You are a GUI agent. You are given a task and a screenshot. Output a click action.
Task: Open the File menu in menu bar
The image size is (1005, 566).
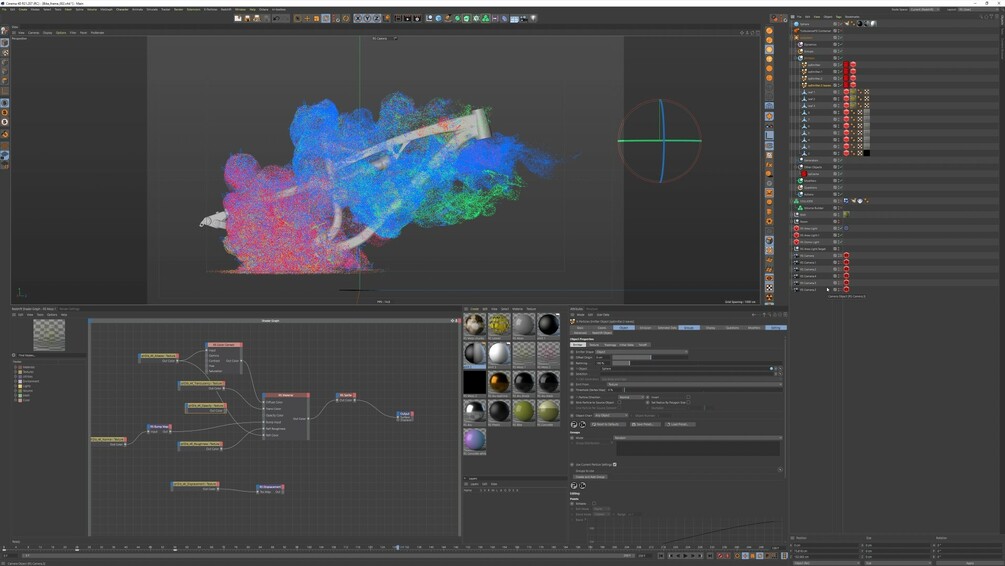(x=4, y=10)
